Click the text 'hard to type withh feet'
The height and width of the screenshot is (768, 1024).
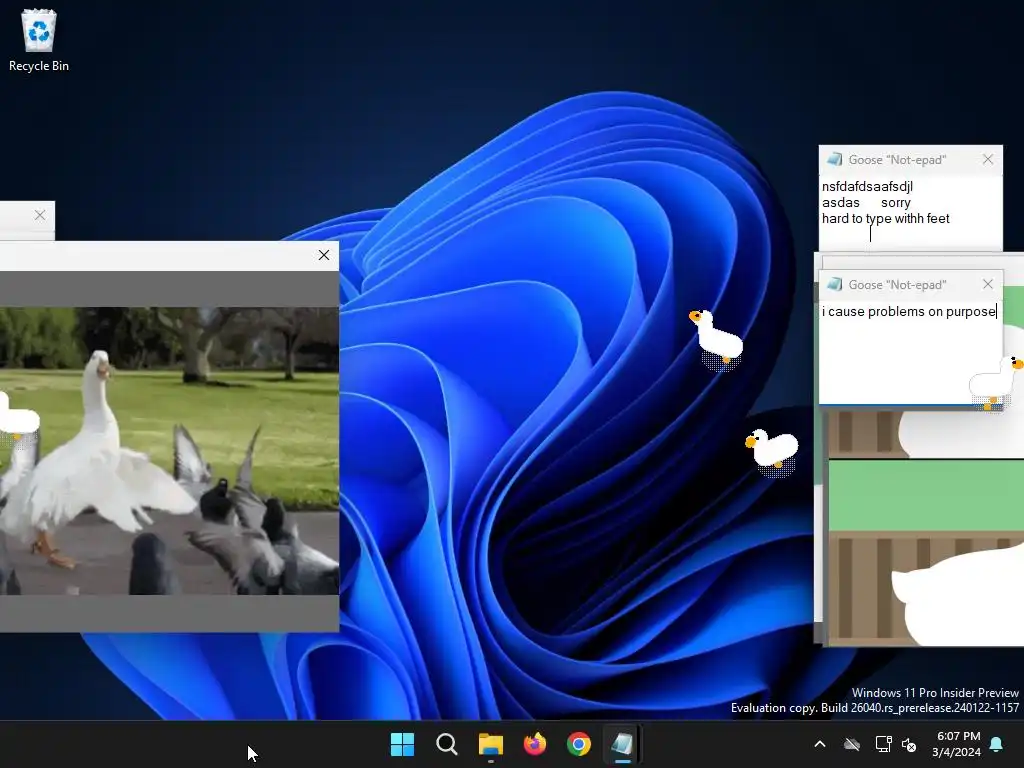click(x=886, y=219)
